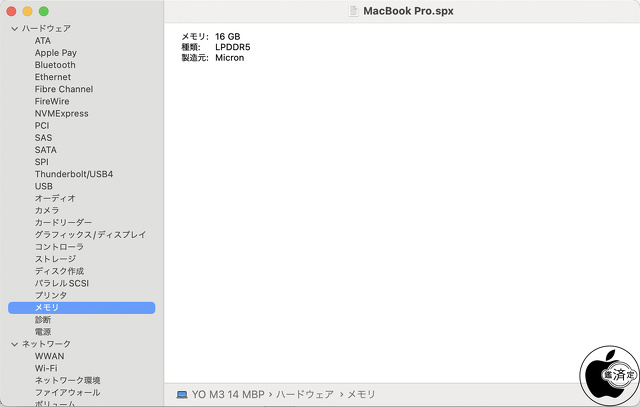Click the MacBook Pro.spx document icon

pyautogui.click(x=353, y=11)
